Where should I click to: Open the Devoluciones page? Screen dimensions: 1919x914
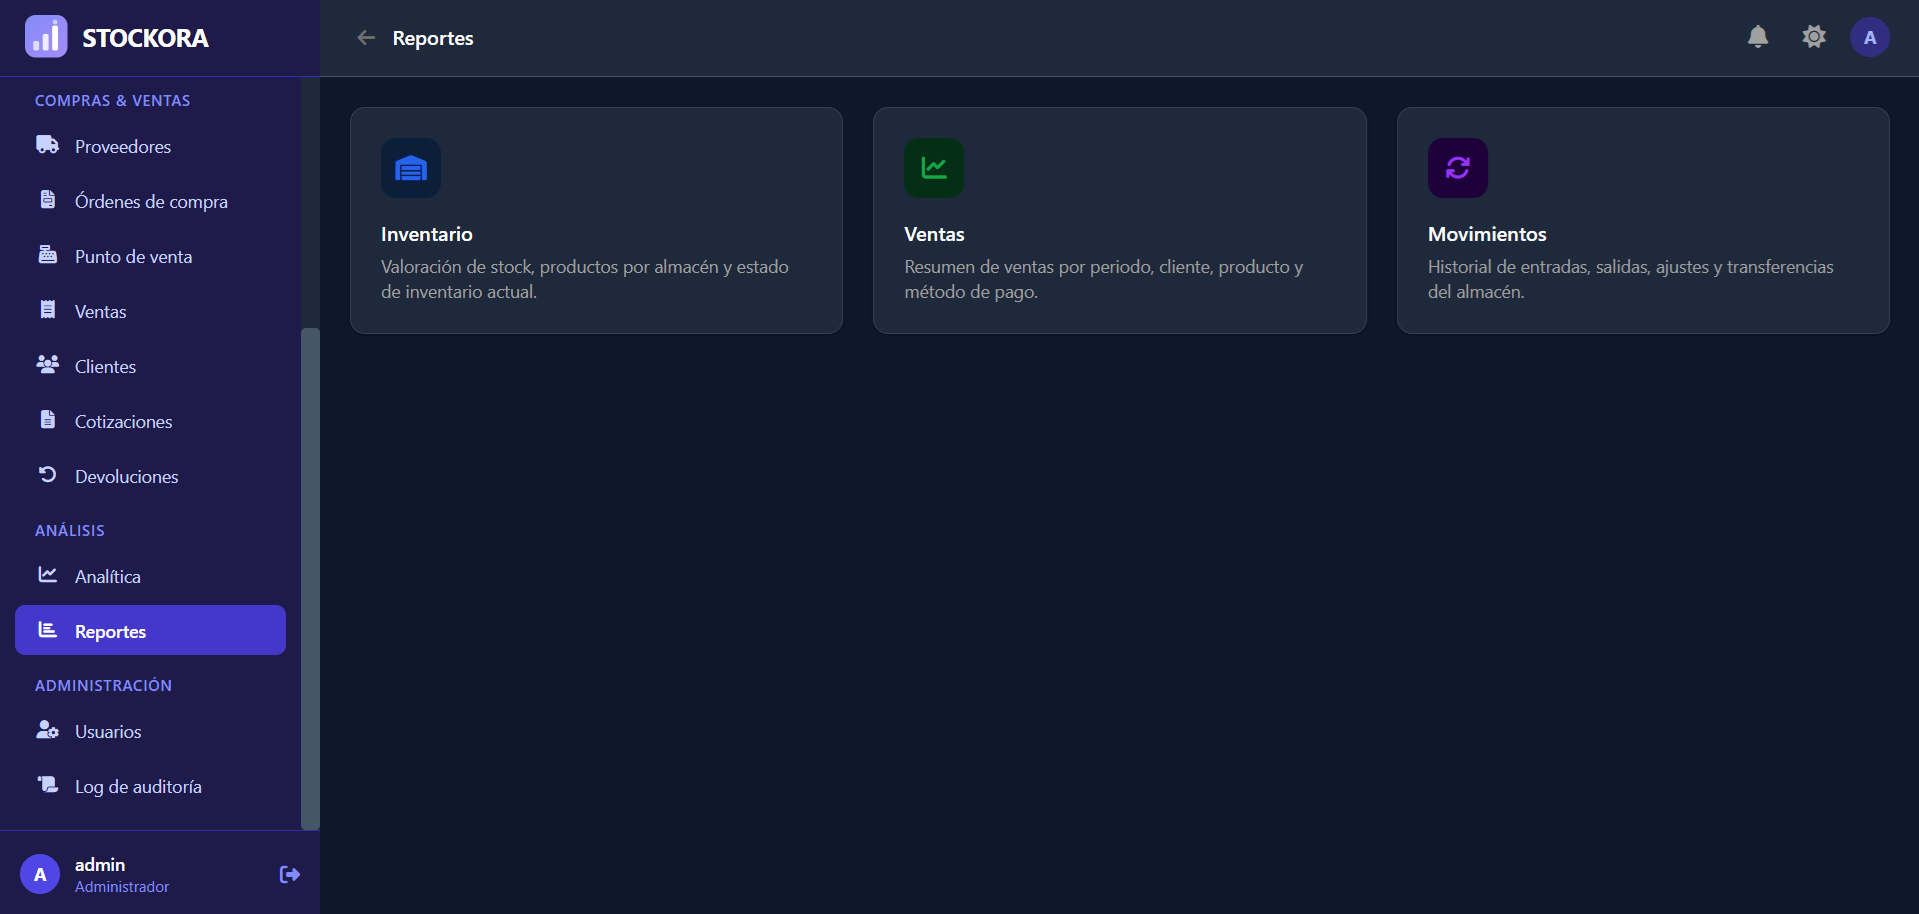click(x=150, y=476)
